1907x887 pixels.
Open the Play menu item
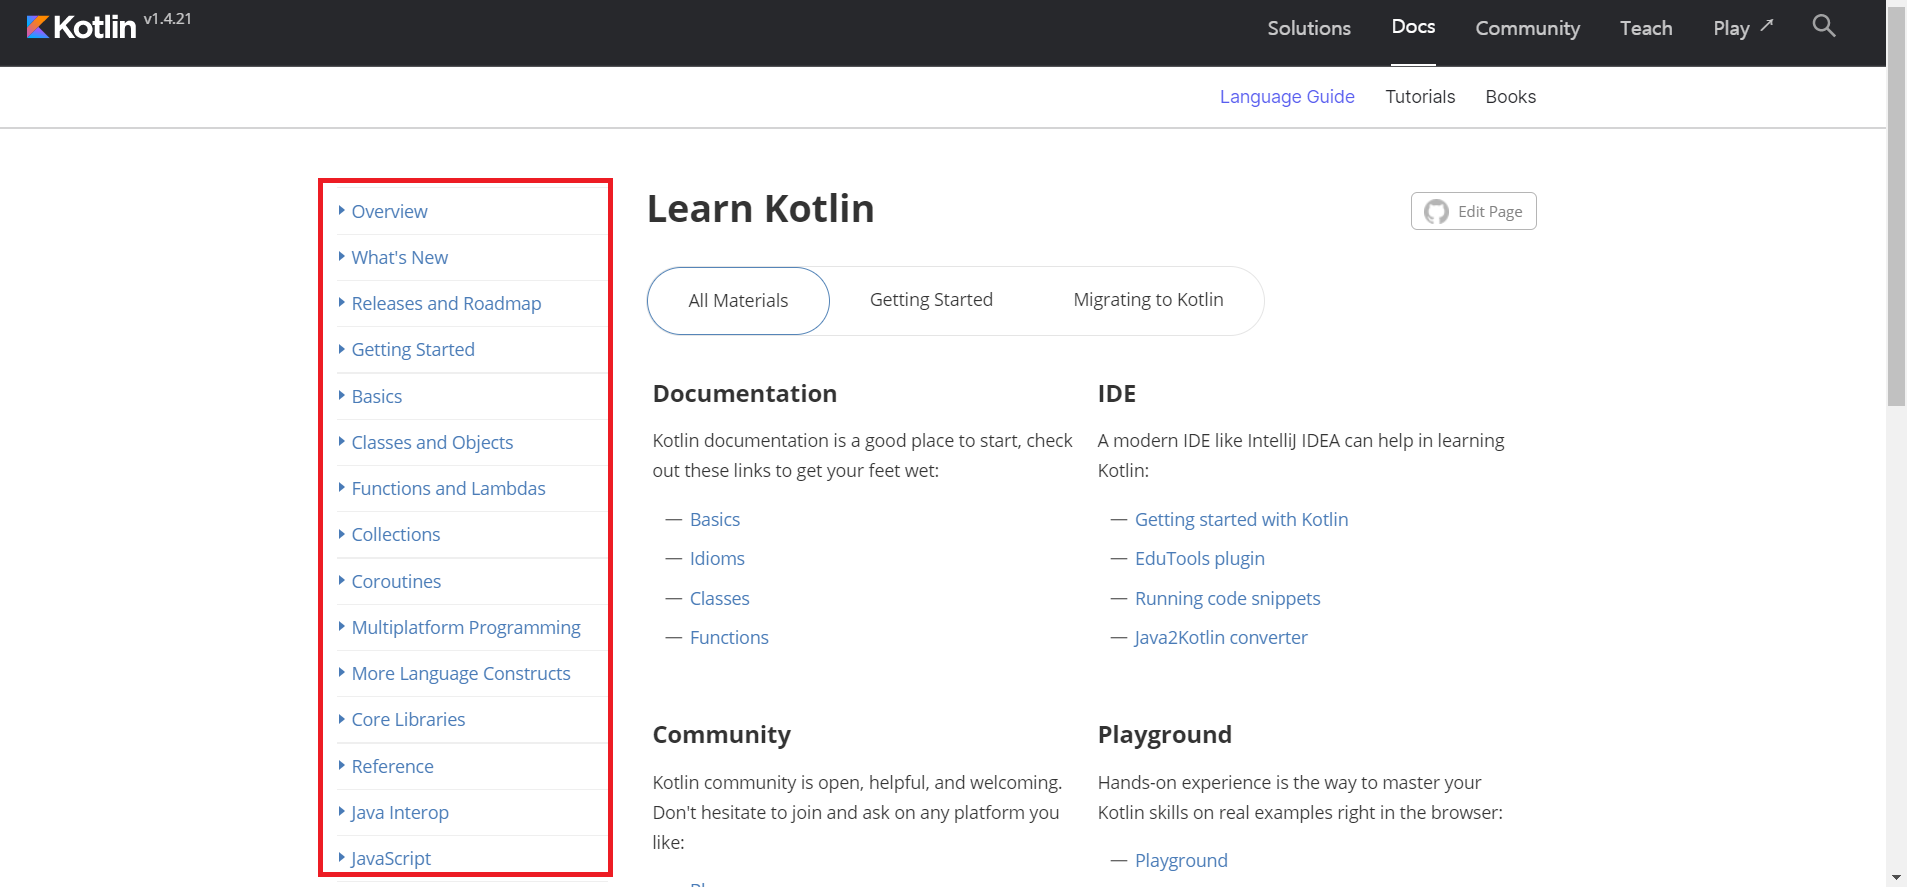point(1731,28)
